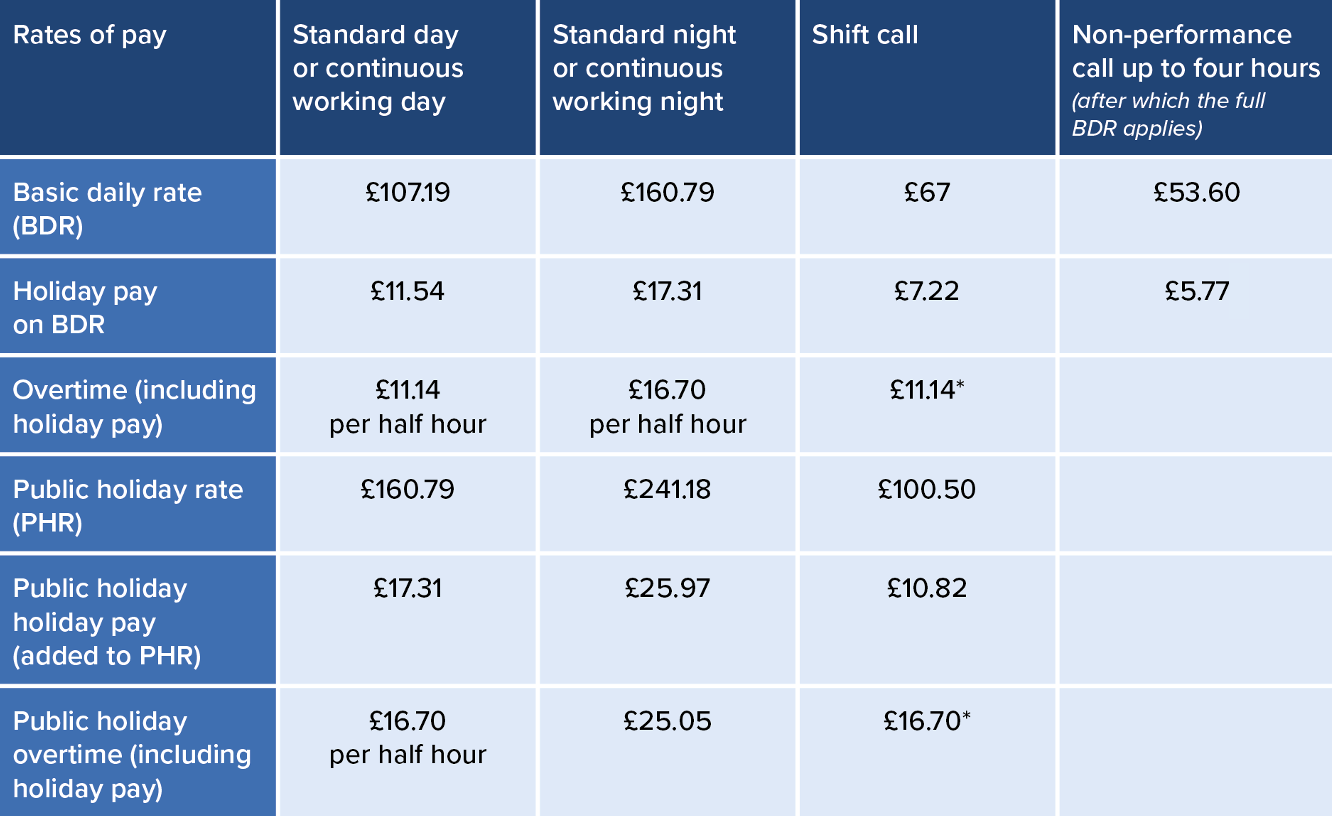Select the £25.97 public holiday pay cell
This screenshot has width=1332, height=816.
[668, 588]
